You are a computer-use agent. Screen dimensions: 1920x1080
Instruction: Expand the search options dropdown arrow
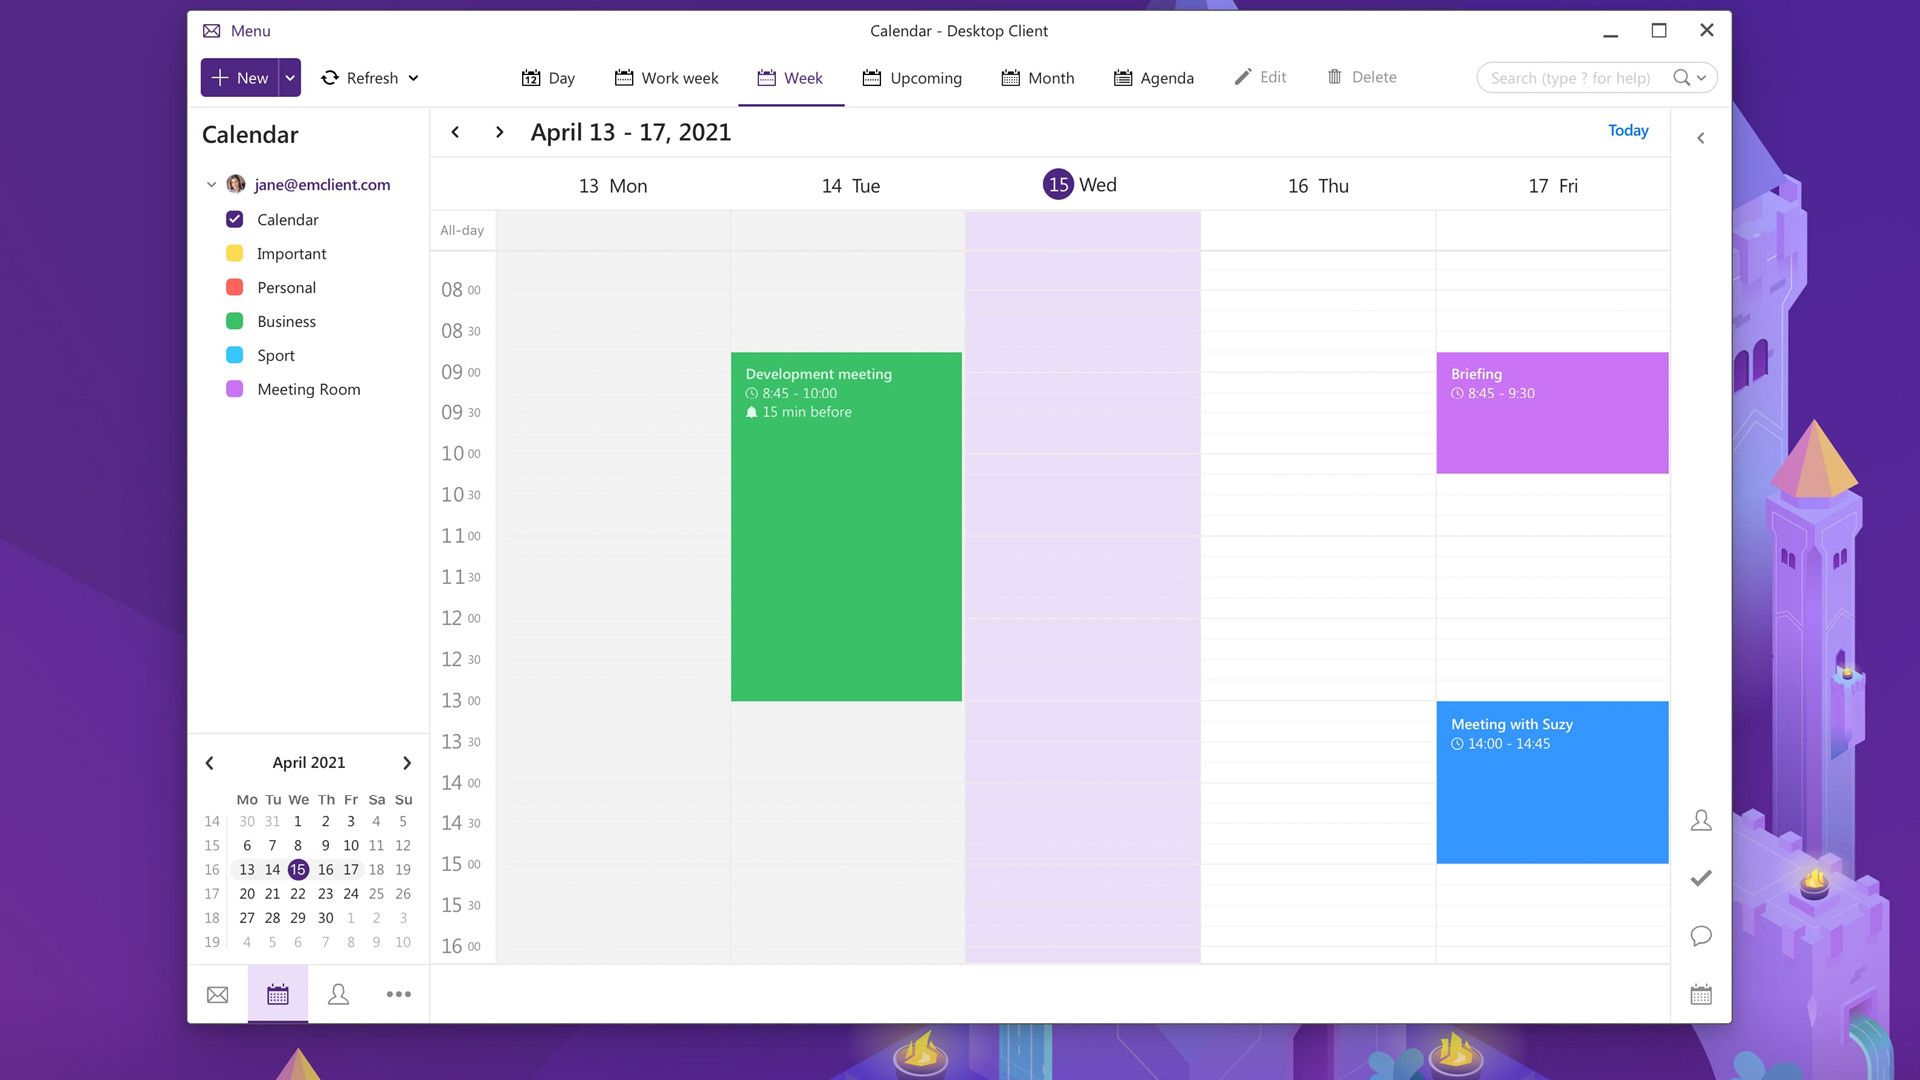(x=1701, y=78)
